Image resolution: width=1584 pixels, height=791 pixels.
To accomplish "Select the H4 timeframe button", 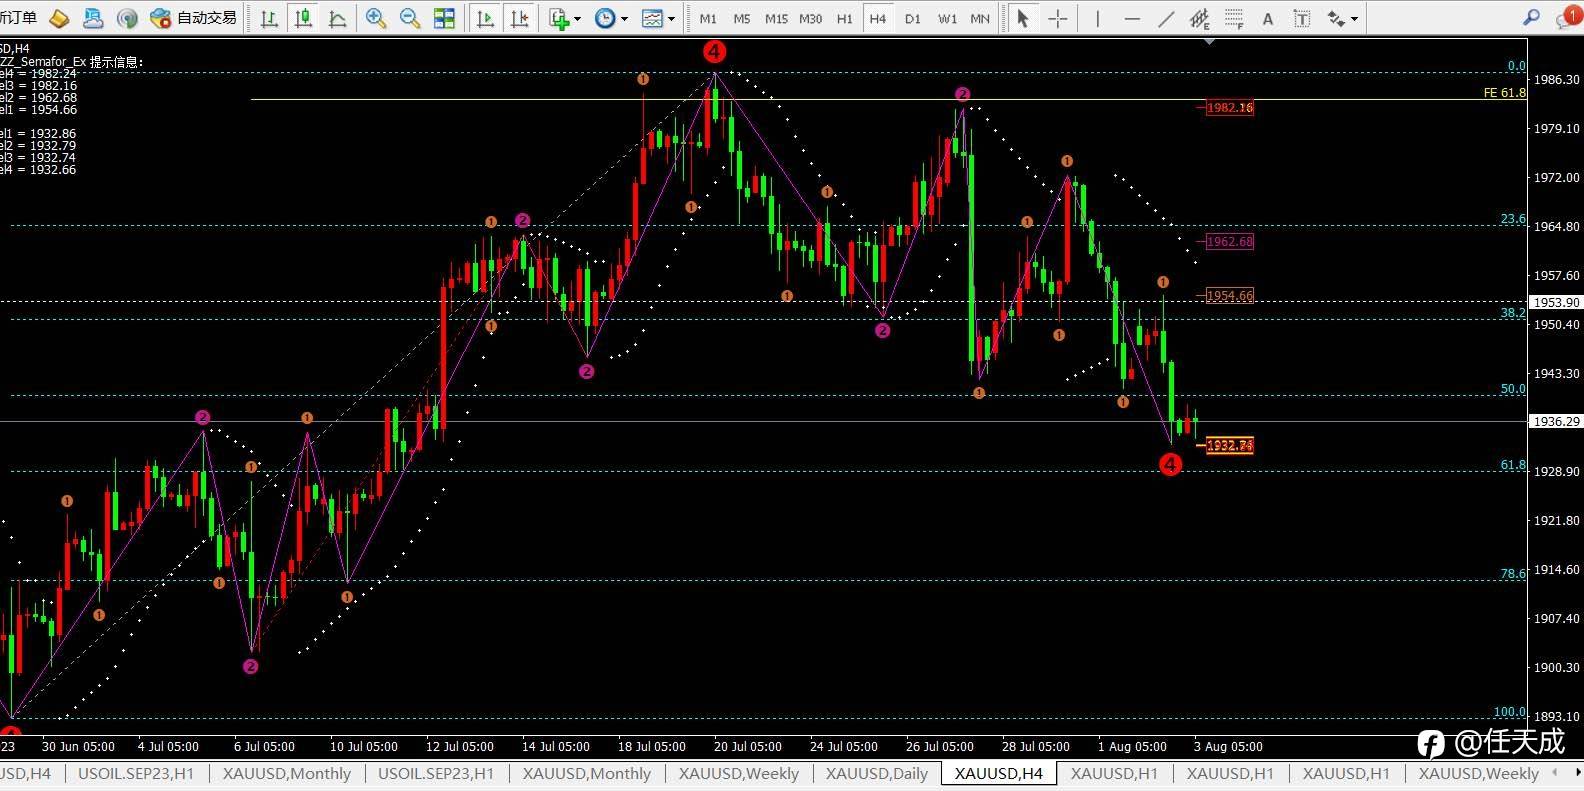I will point(877,18).
